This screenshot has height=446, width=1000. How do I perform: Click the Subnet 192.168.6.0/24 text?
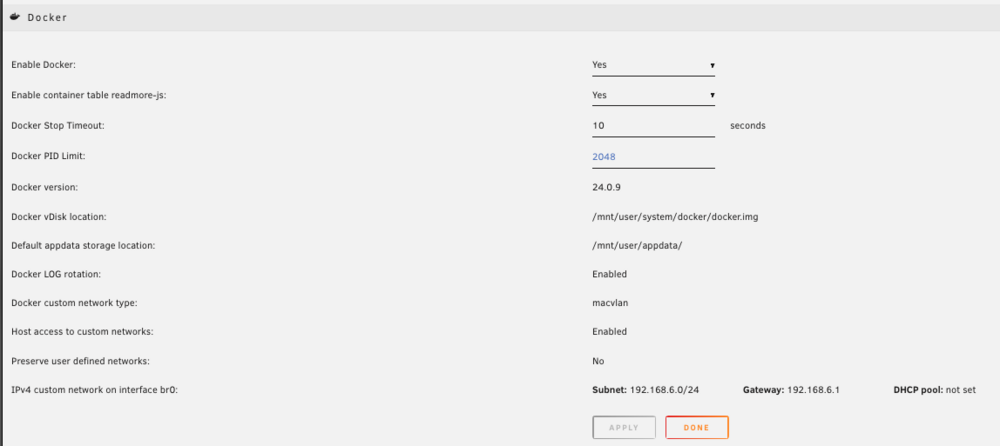pos(646,390)
